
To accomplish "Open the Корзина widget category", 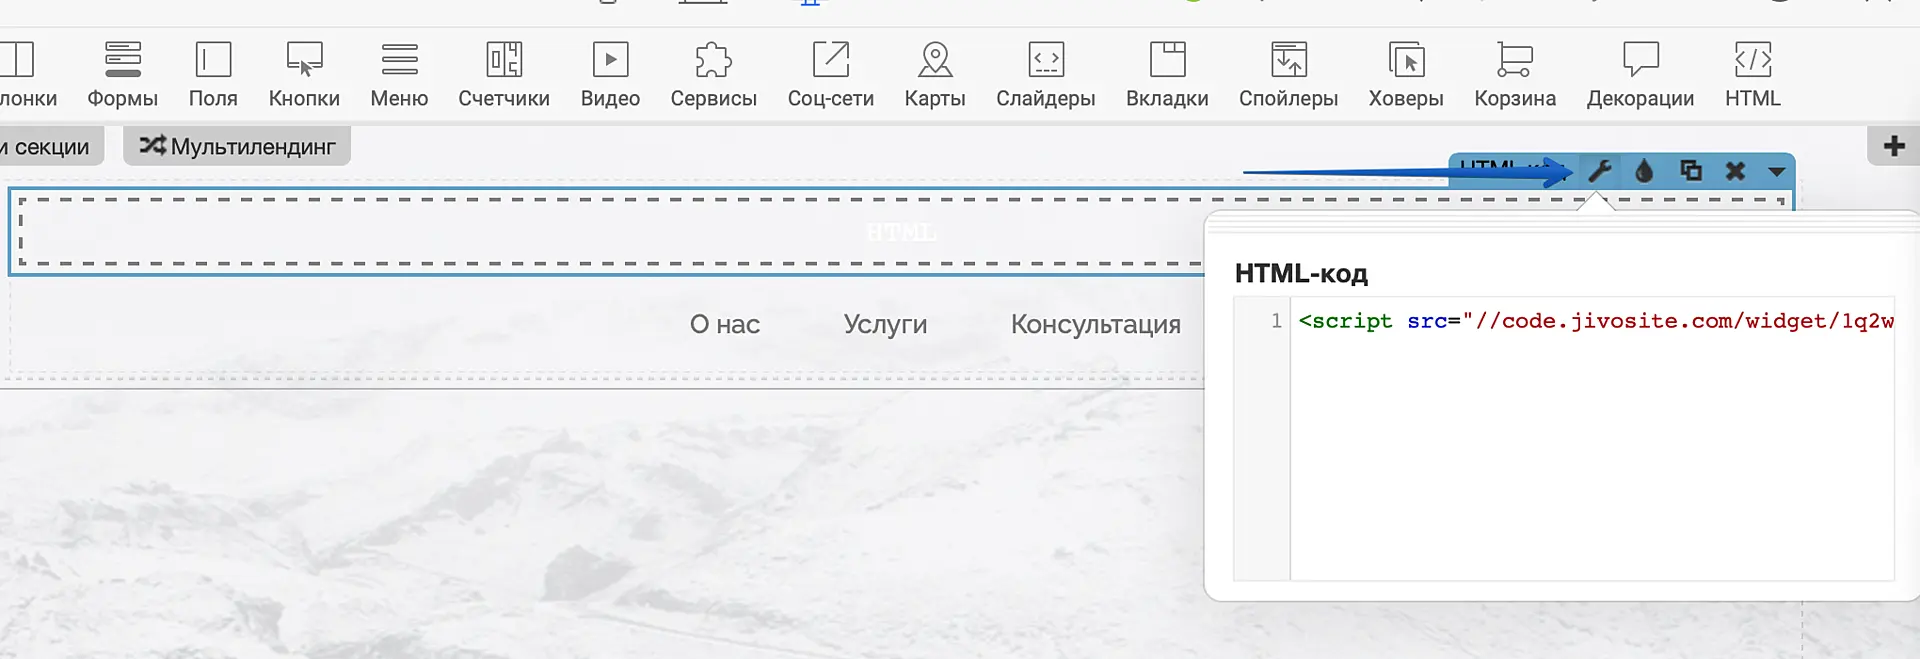I will (1515, 74).
